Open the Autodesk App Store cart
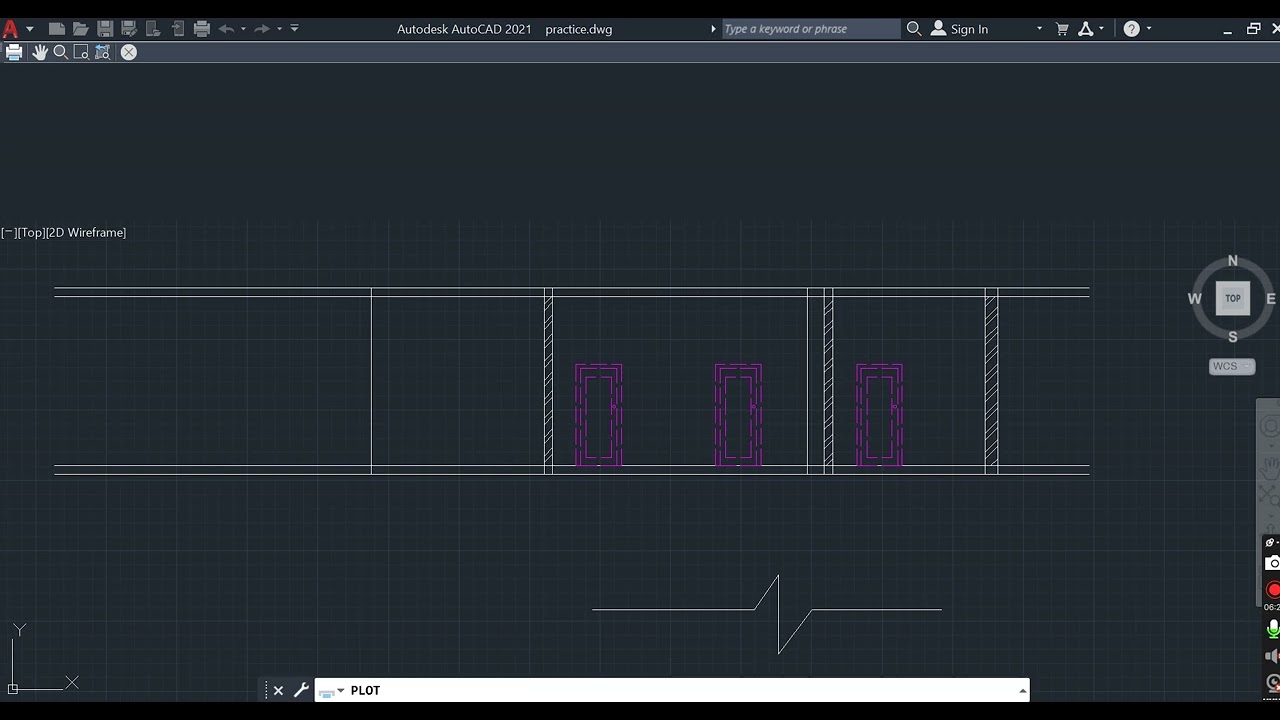Viewport: 1280px width, 720px height. [1062, 29]
